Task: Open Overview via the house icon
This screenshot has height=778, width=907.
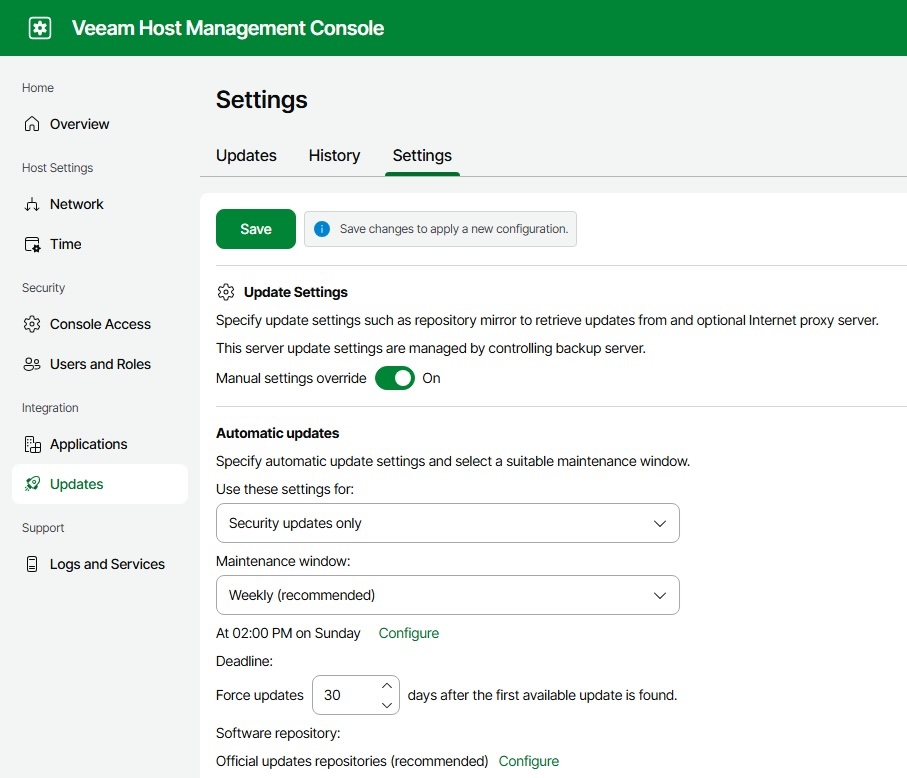Action: (x=32, y=124)
